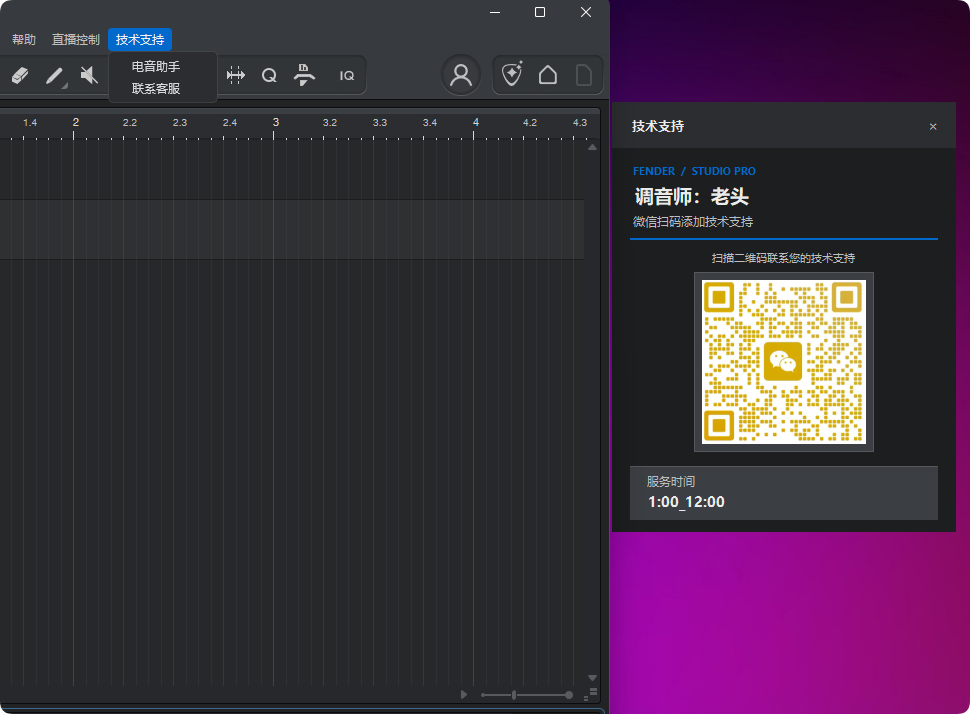This screenshot has height=714, width=970.
Task: Click ruler marker 3.2
Action: pos(330,123)
